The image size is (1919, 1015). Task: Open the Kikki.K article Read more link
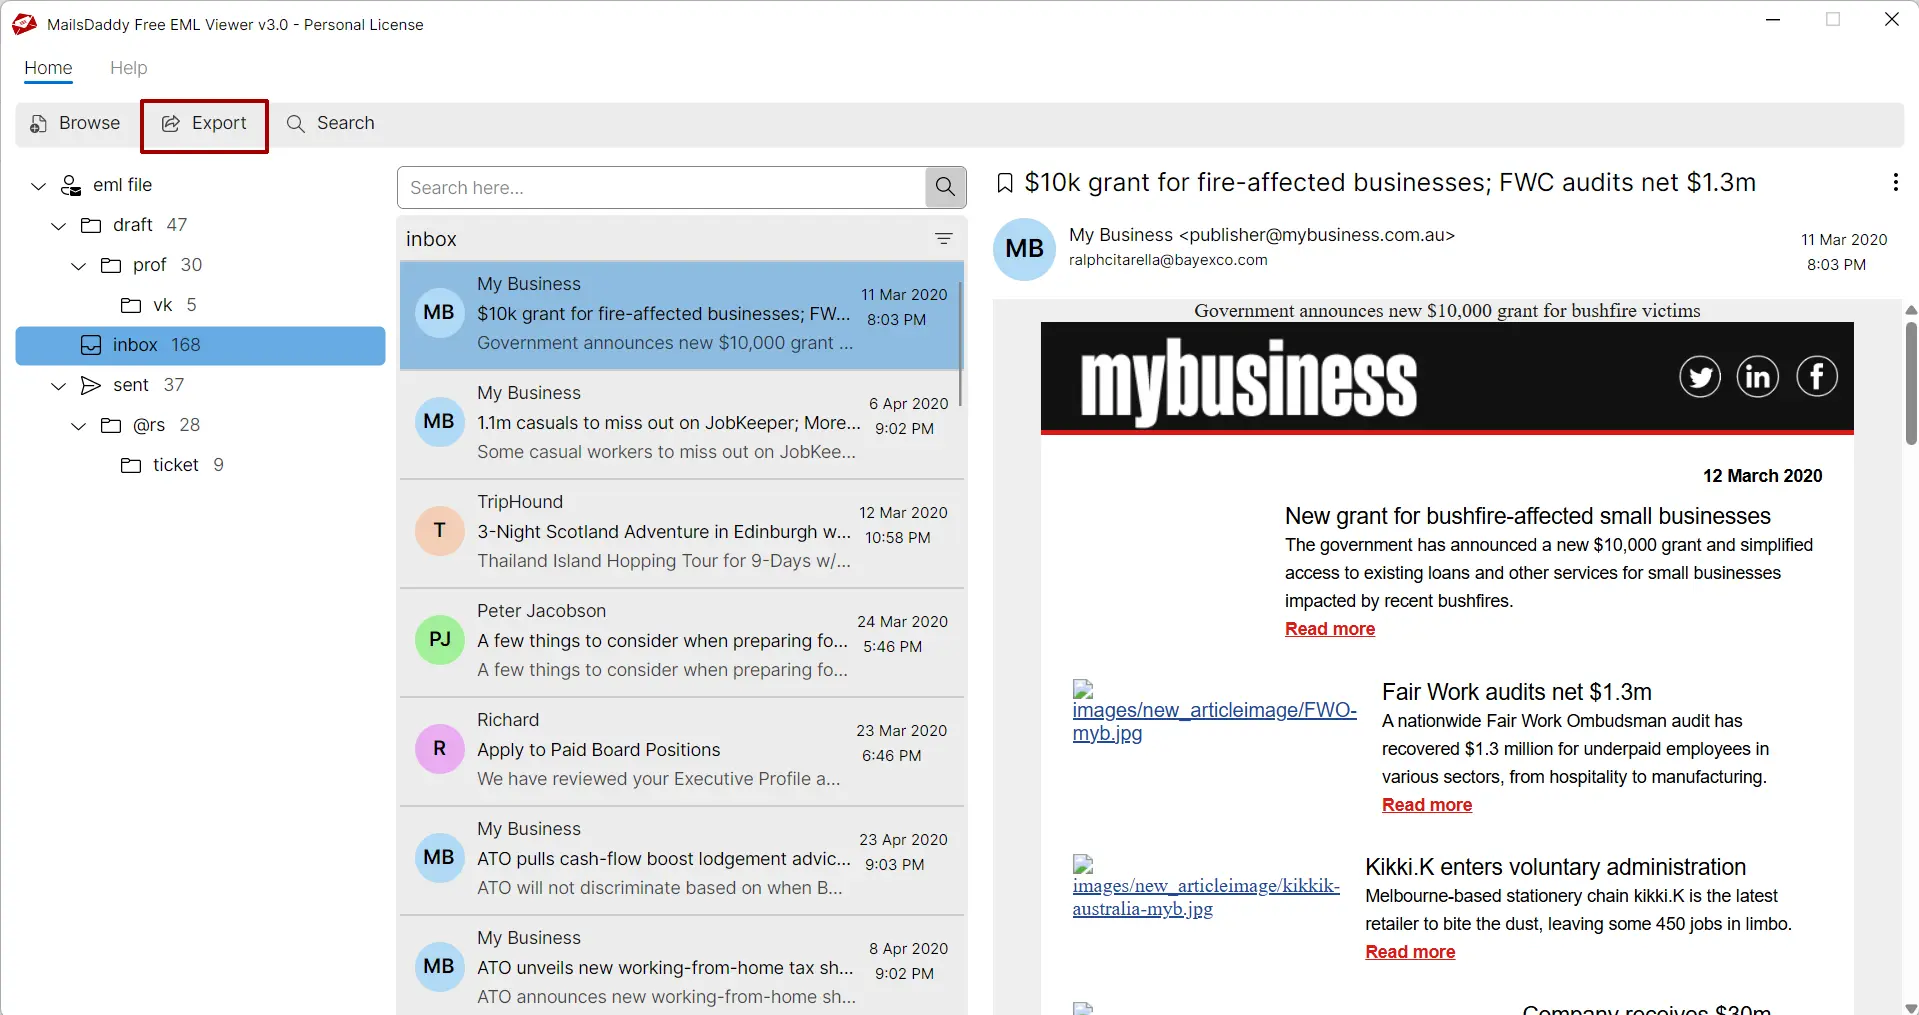coord(1410,952)
